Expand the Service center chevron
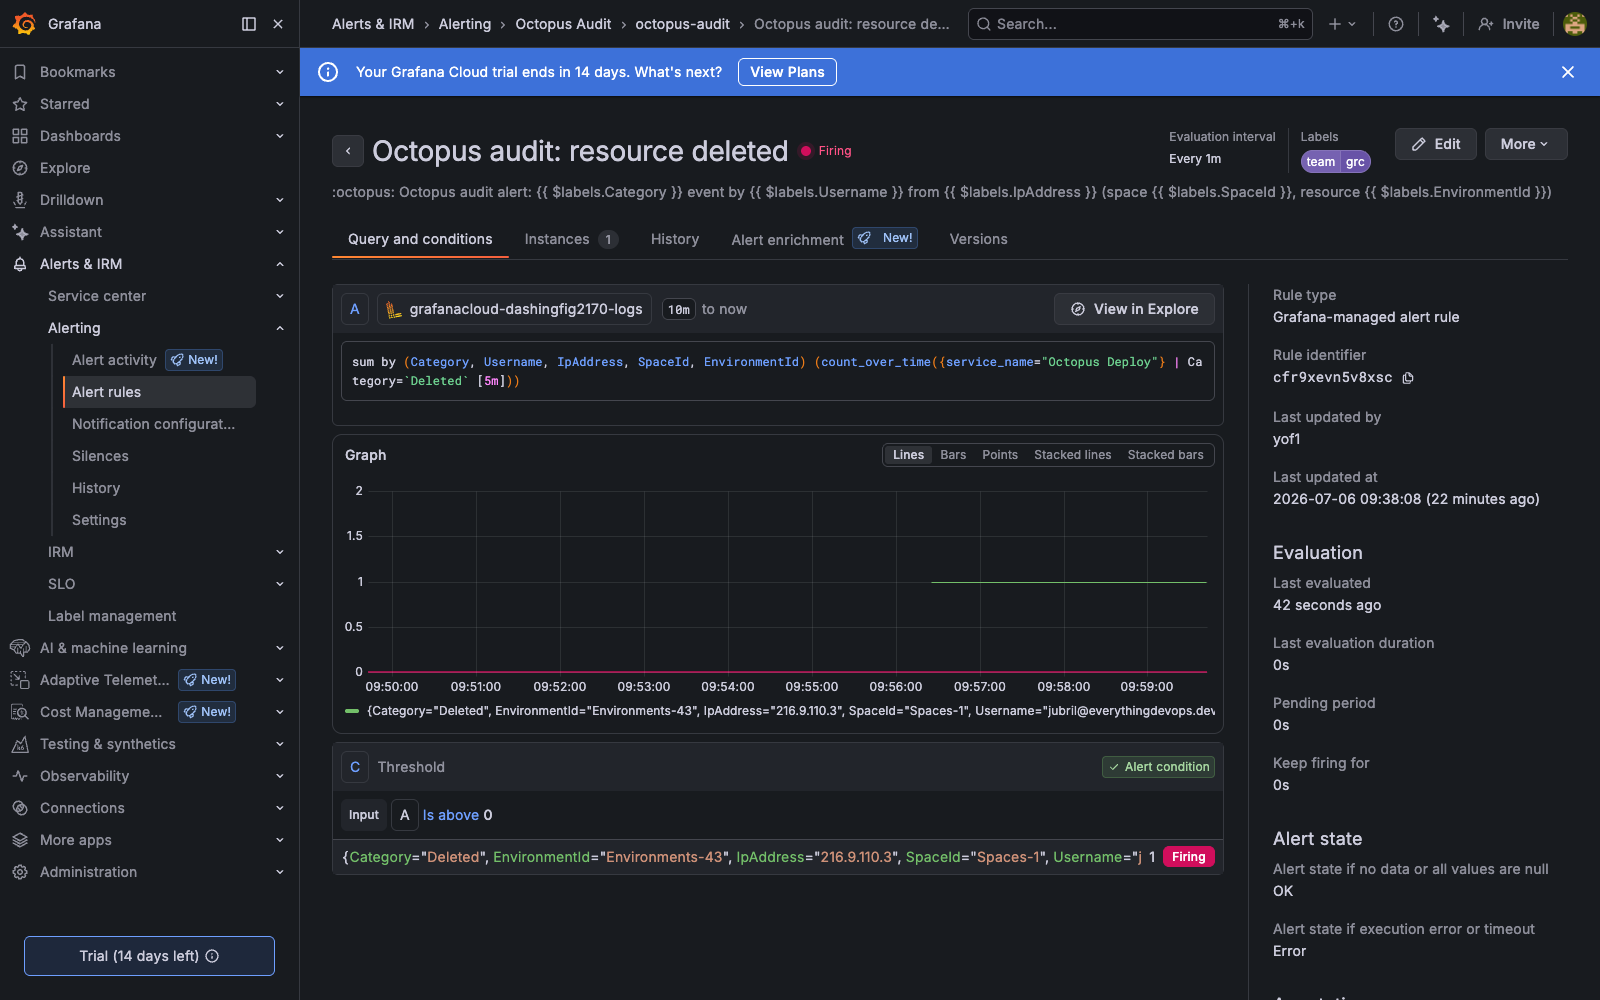This screenshot has height=1000, width=1600. point(280,296)
